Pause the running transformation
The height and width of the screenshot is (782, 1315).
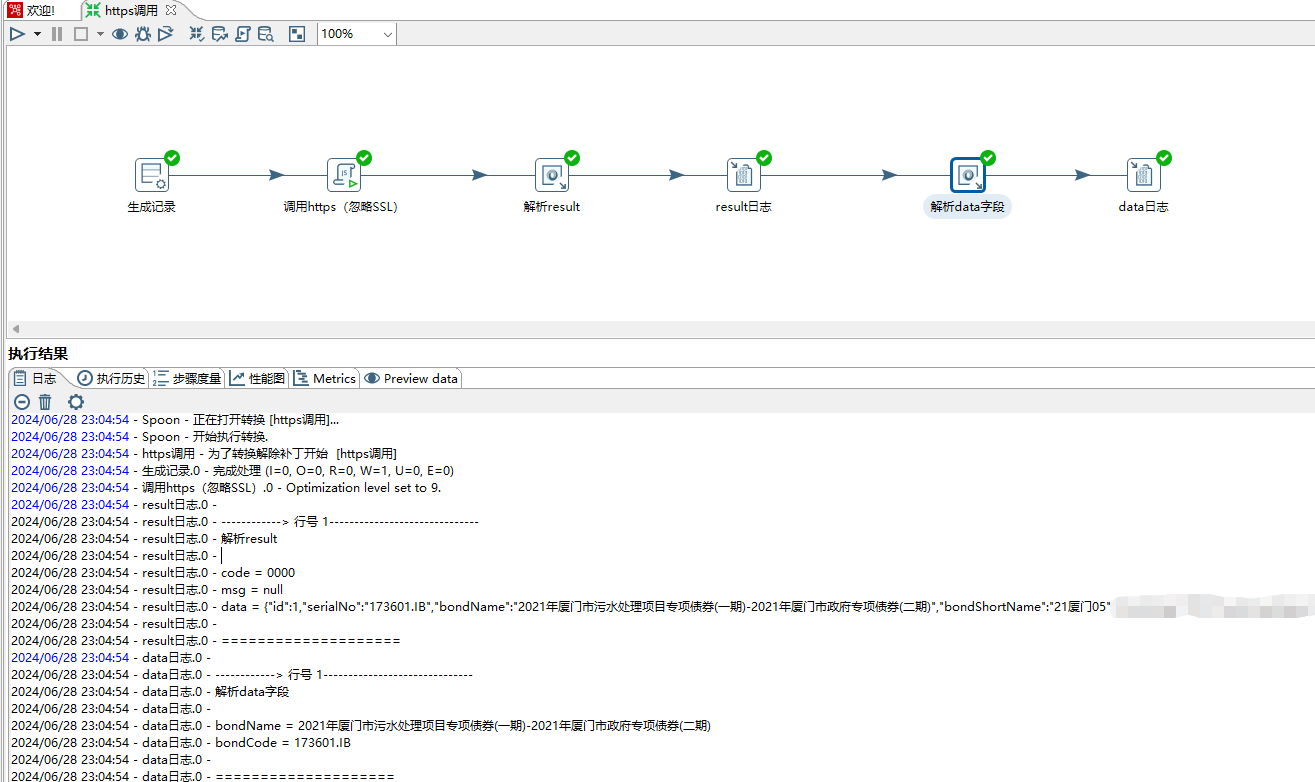point(56,33)
